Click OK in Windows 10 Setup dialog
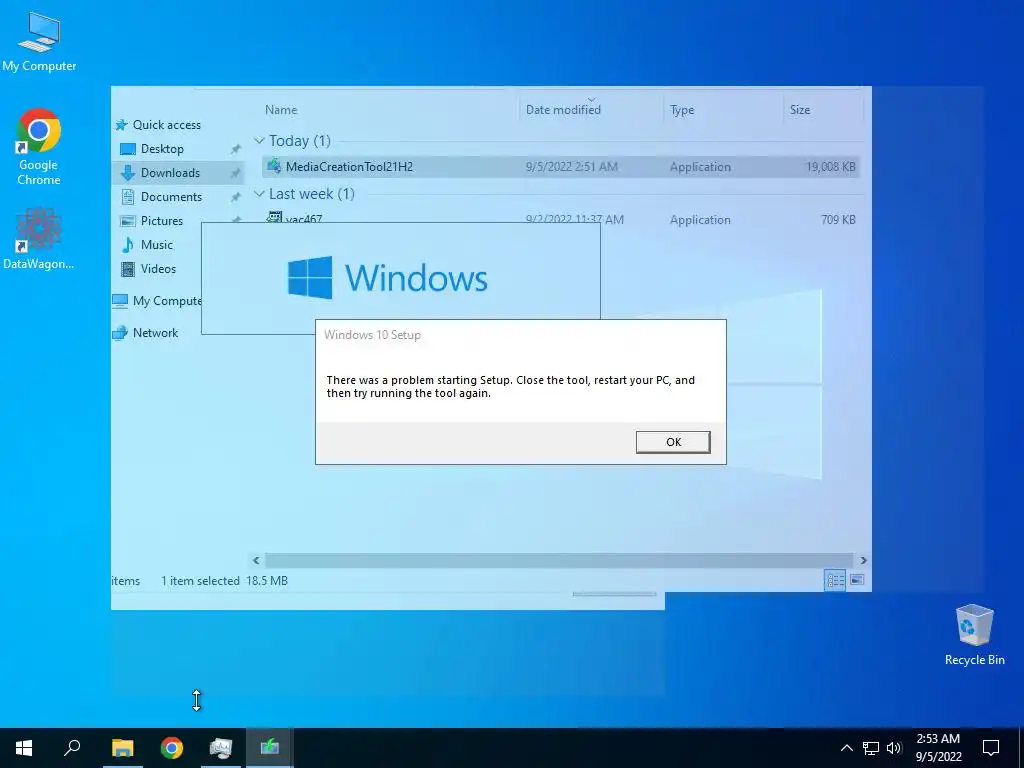The image size is (1024, 768). click(673, 442)
